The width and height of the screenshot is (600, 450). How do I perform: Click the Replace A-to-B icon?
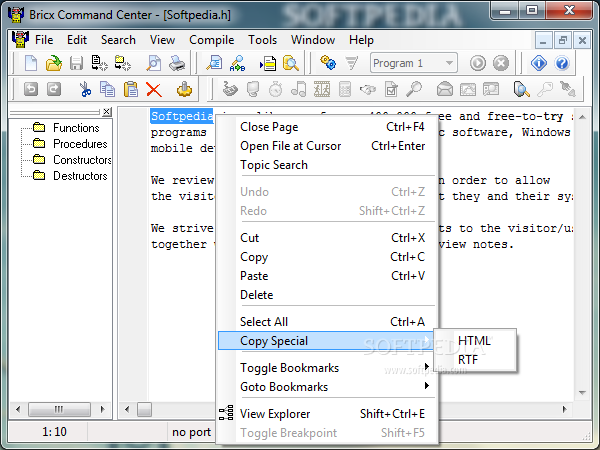(237, 63)
